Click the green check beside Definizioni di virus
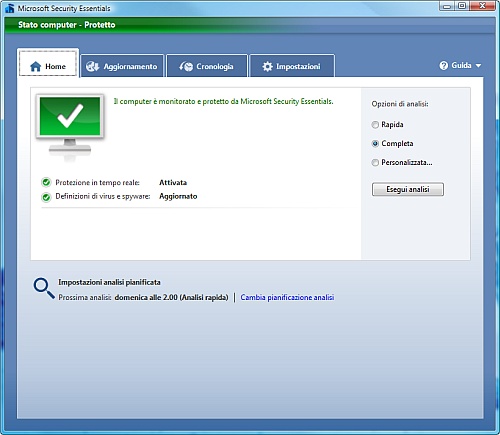The image size is (500, 435). [46, 197]
